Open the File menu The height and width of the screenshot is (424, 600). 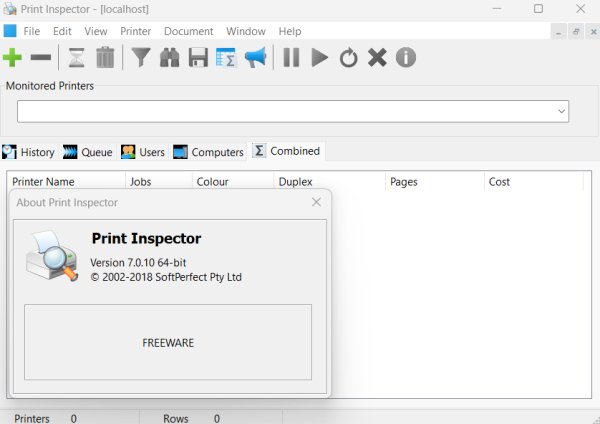coord(31,31)
